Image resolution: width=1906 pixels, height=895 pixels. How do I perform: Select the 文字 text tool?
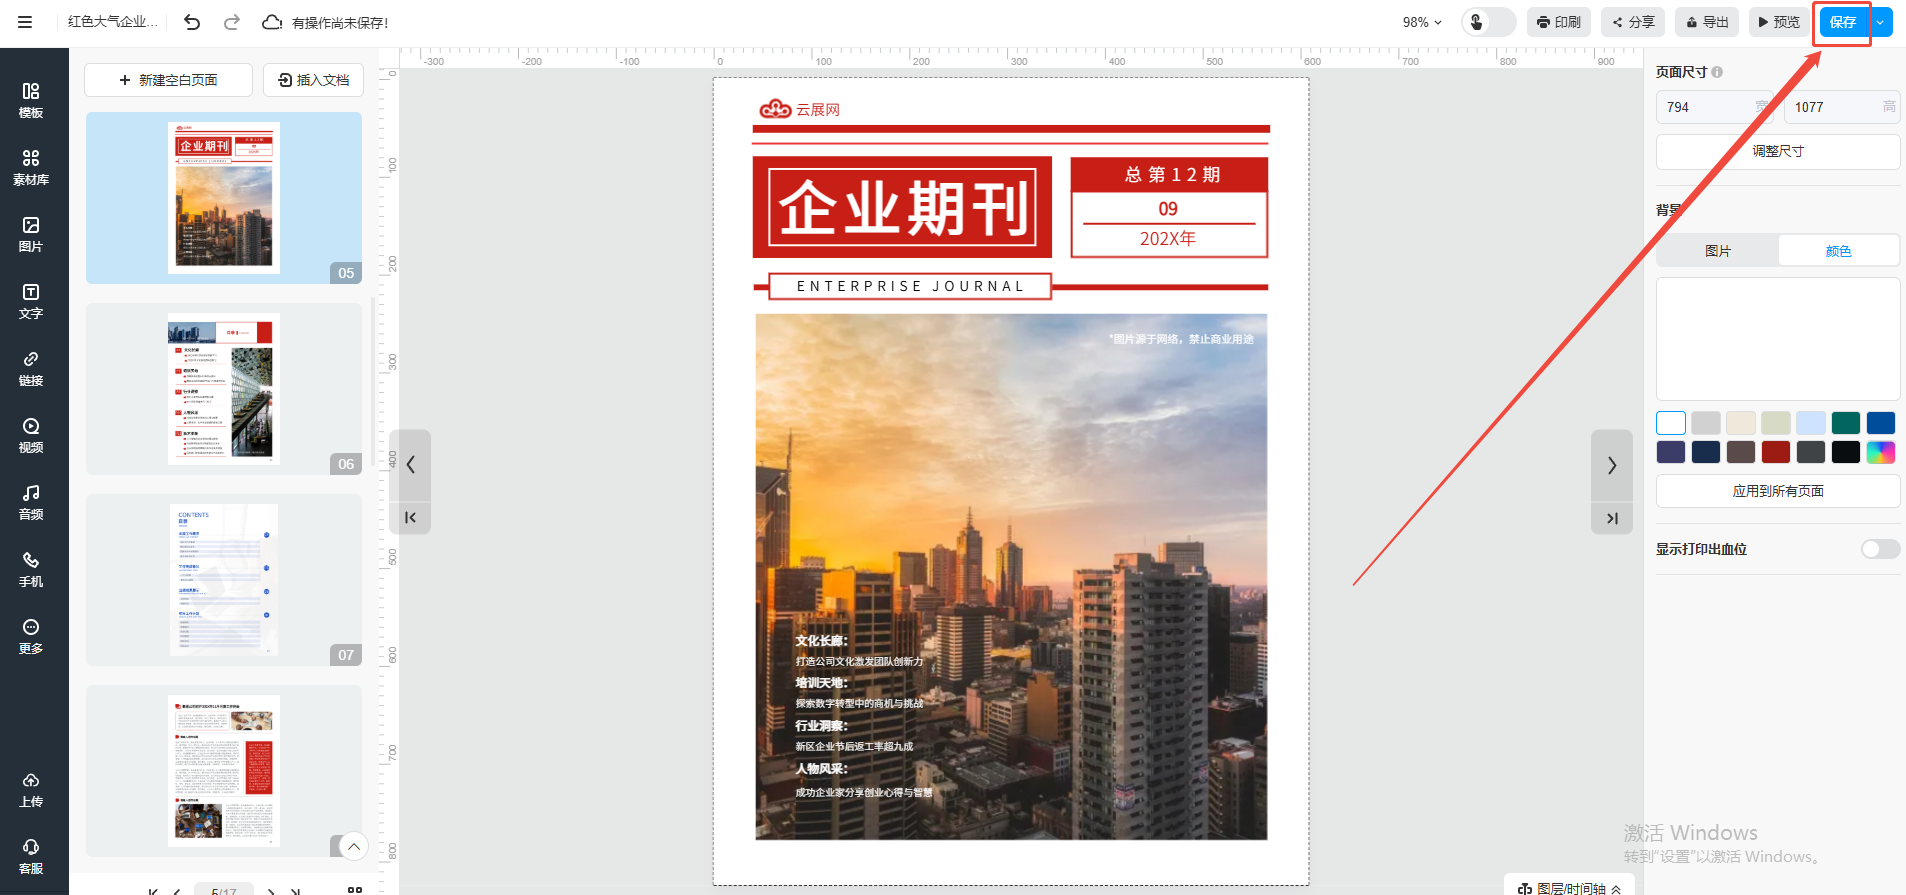pos(31,301)
